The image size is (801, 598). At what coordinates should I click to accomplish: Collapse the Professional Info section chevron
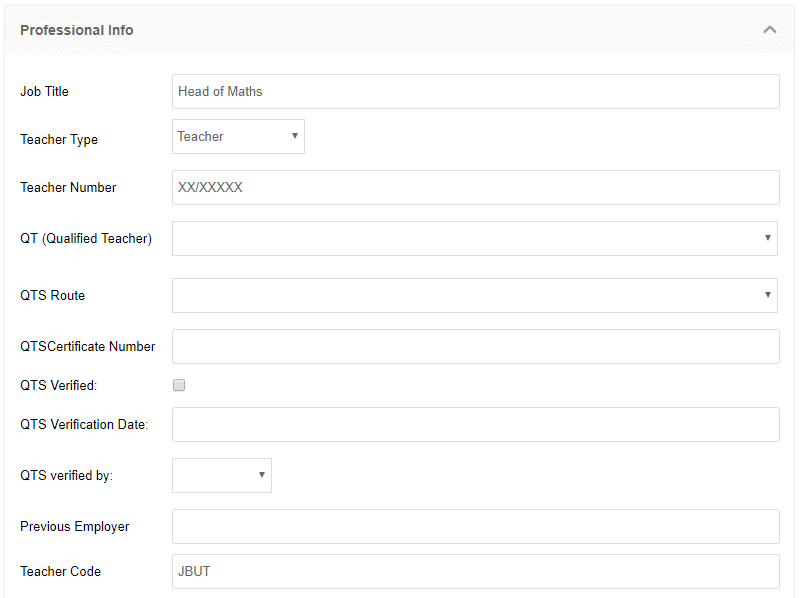(x=769, y=30)
